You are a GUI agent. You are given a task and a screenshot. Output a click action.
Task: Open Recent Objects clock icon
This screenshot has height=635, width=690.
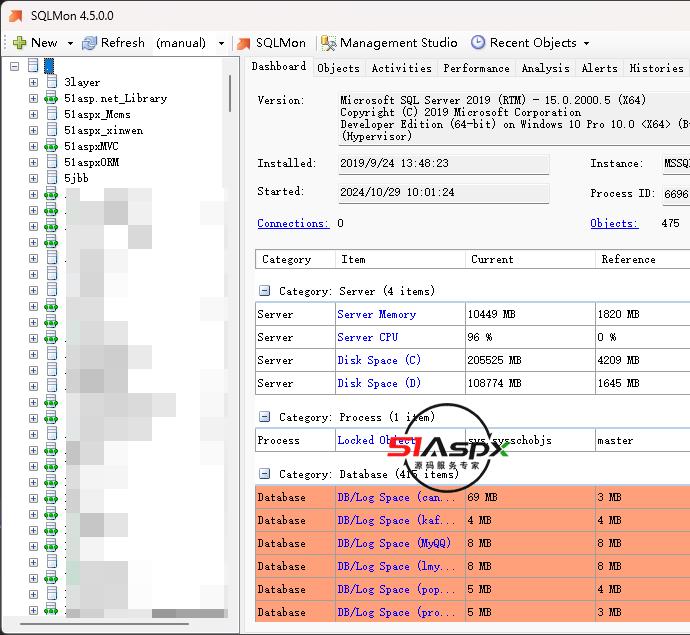coord(478,43)
